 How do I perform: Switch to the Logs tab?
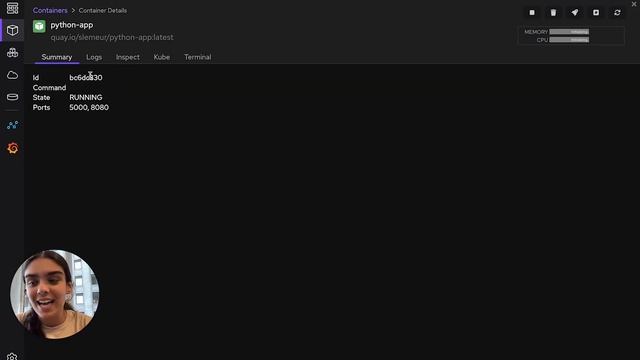[x=94, y=57]
